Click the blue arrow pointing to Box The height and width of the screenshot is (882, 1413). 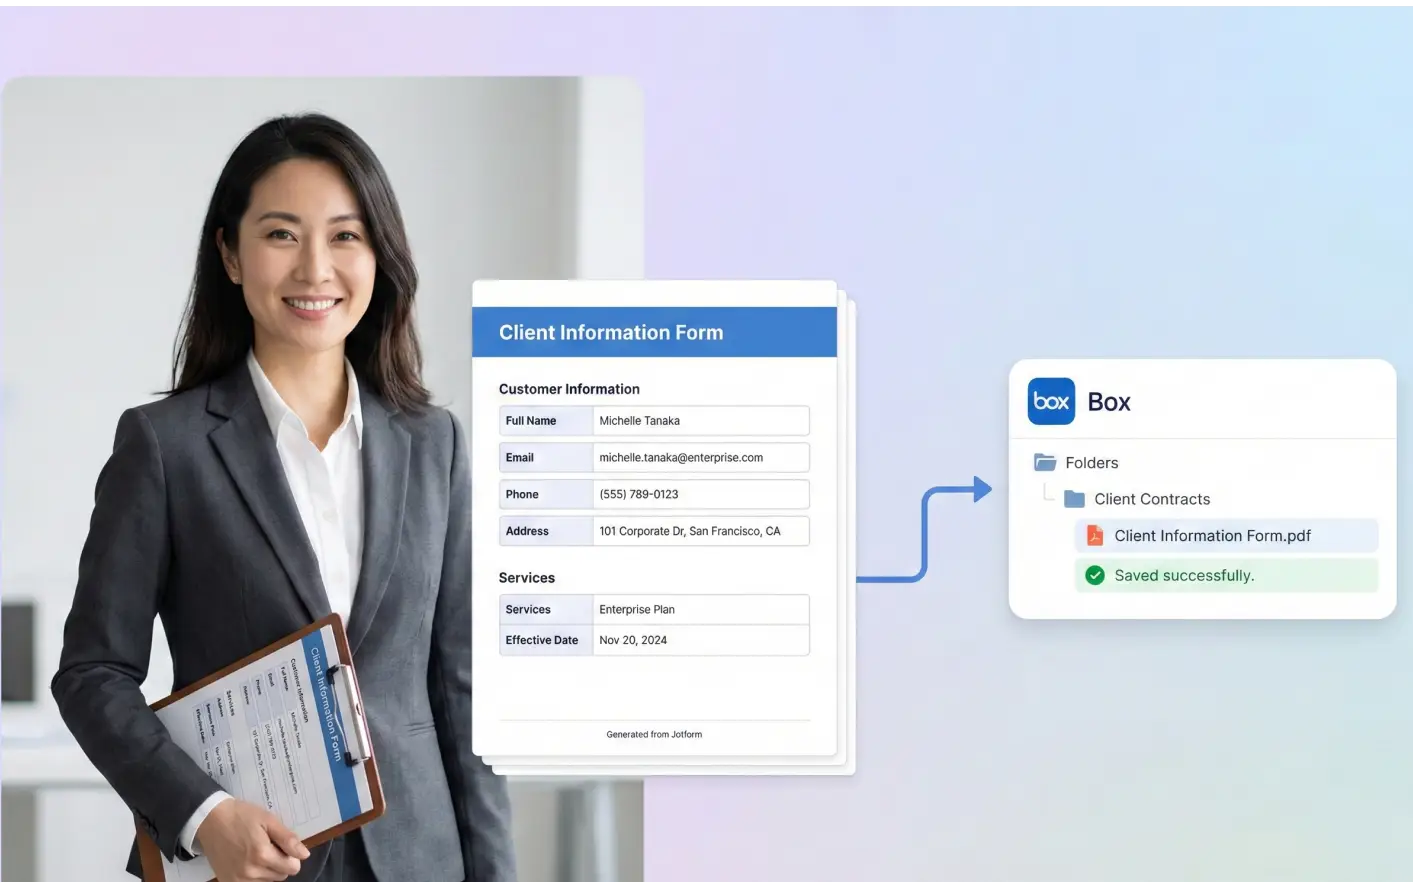981,489
